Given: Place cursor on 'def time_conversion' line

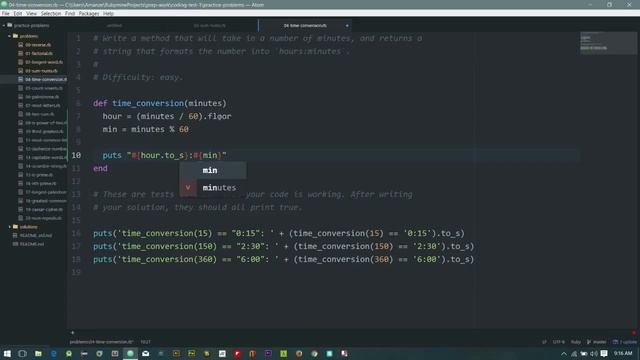Looking at the screenshot, I should [x=159, y=103].
